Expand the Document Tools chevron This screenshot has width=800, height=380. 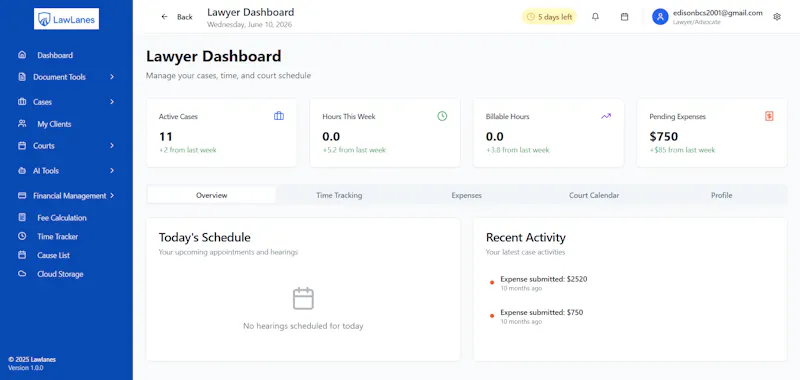click(x=112, y=77)
